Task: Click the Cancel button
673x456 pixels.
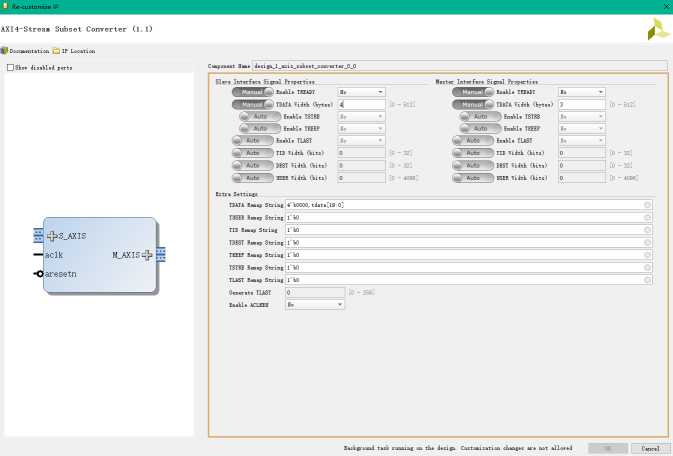Action: (x=650, y=448)
